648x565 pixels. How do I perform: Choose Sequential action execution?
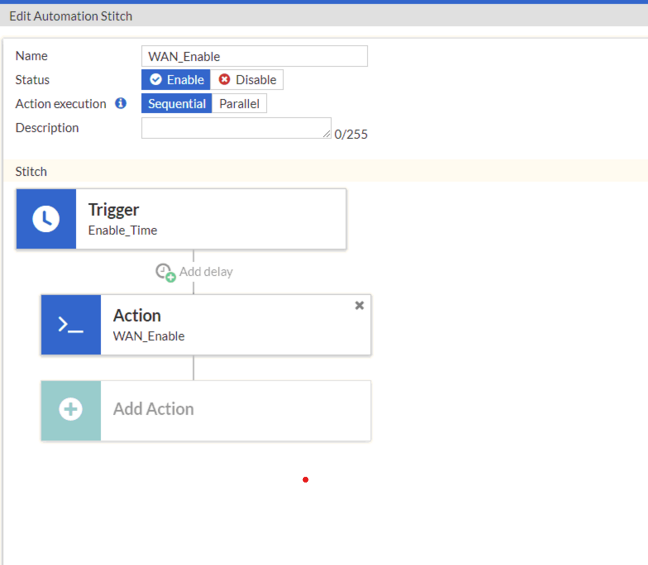coord(177,103)
